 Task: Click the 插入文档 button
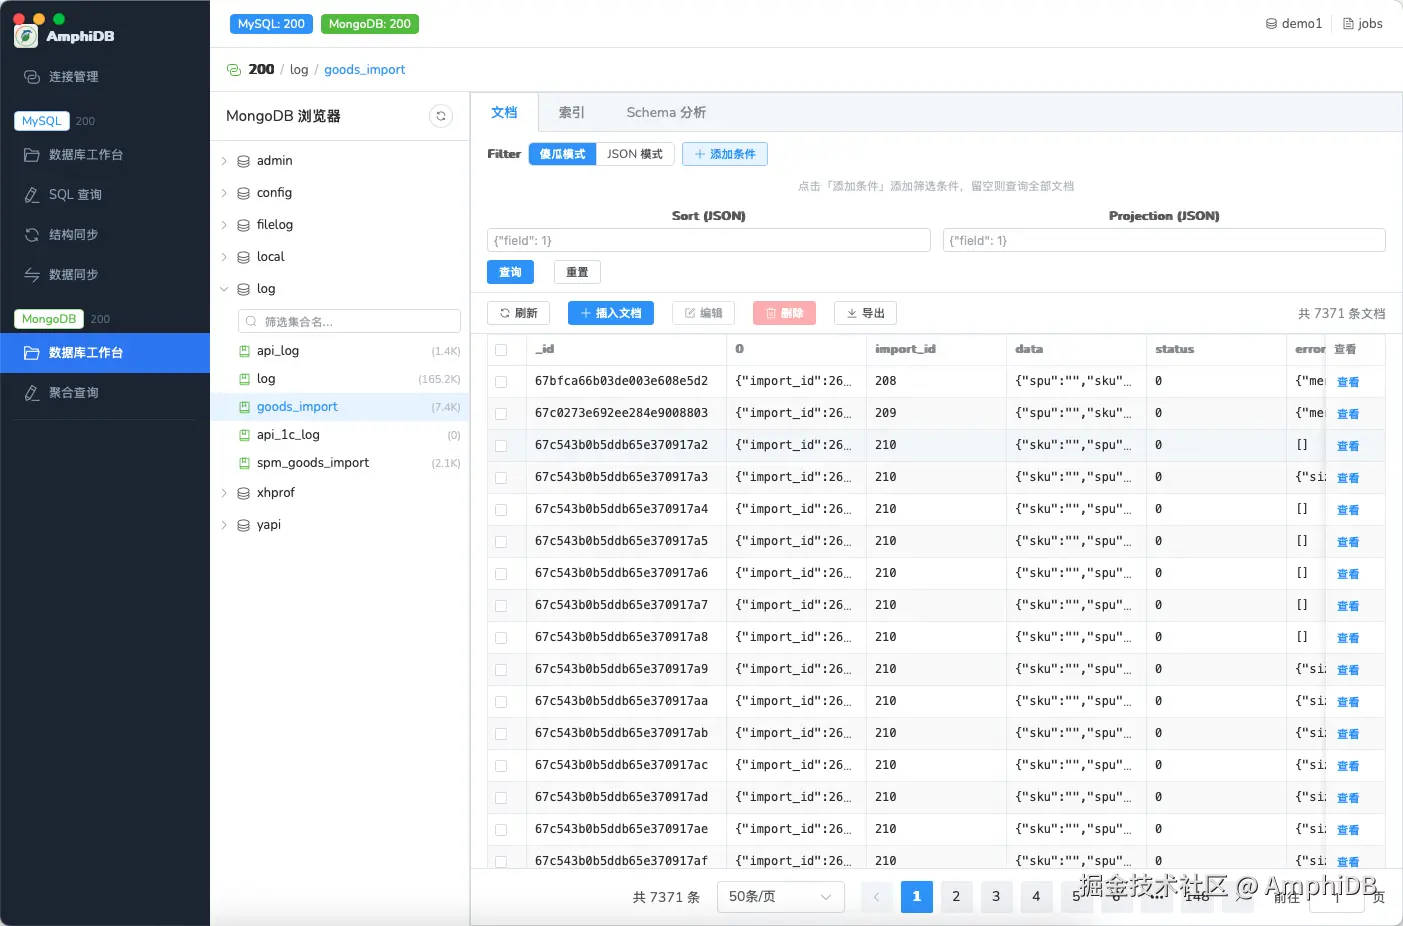[611, 313]
